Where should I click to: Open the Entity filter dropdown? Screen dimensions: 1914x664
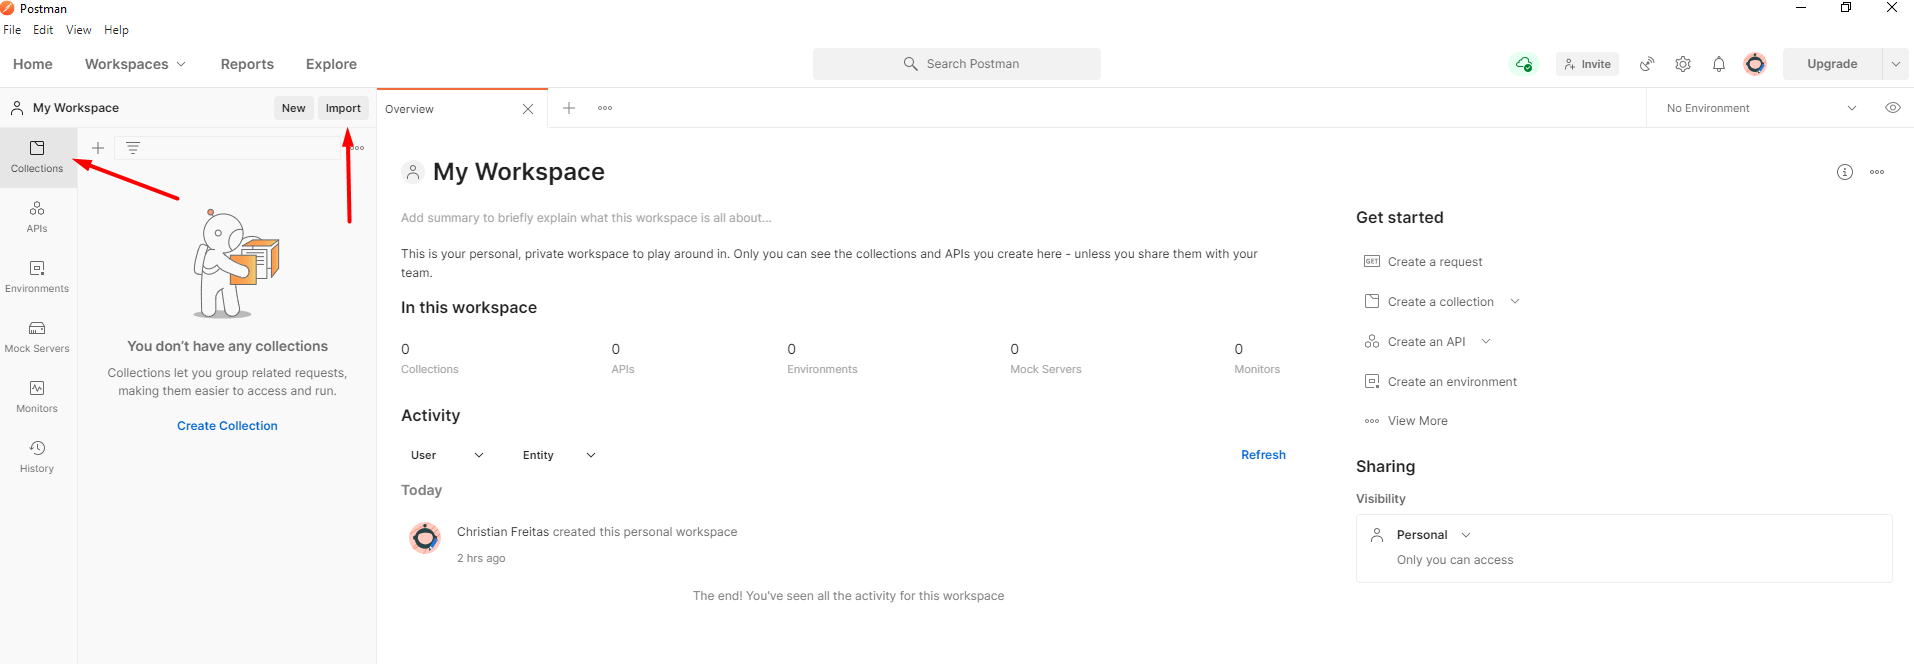tap(559, 455)
